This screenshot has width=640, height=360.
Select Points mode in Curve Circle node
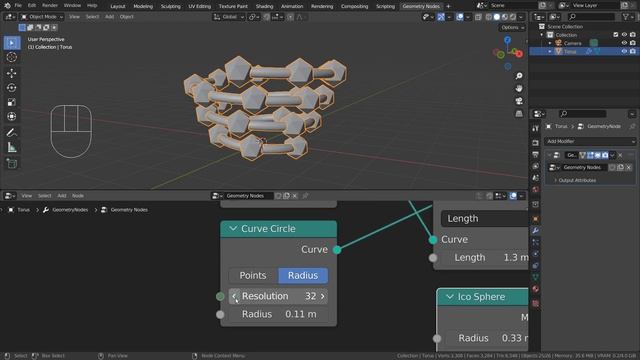point(253,276)
